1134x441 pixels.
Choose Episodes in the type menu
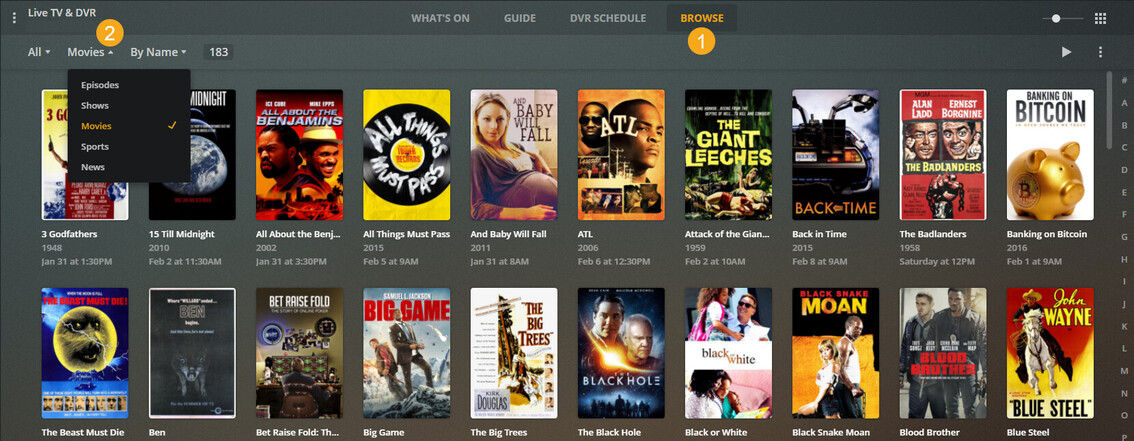click(129, 85)
